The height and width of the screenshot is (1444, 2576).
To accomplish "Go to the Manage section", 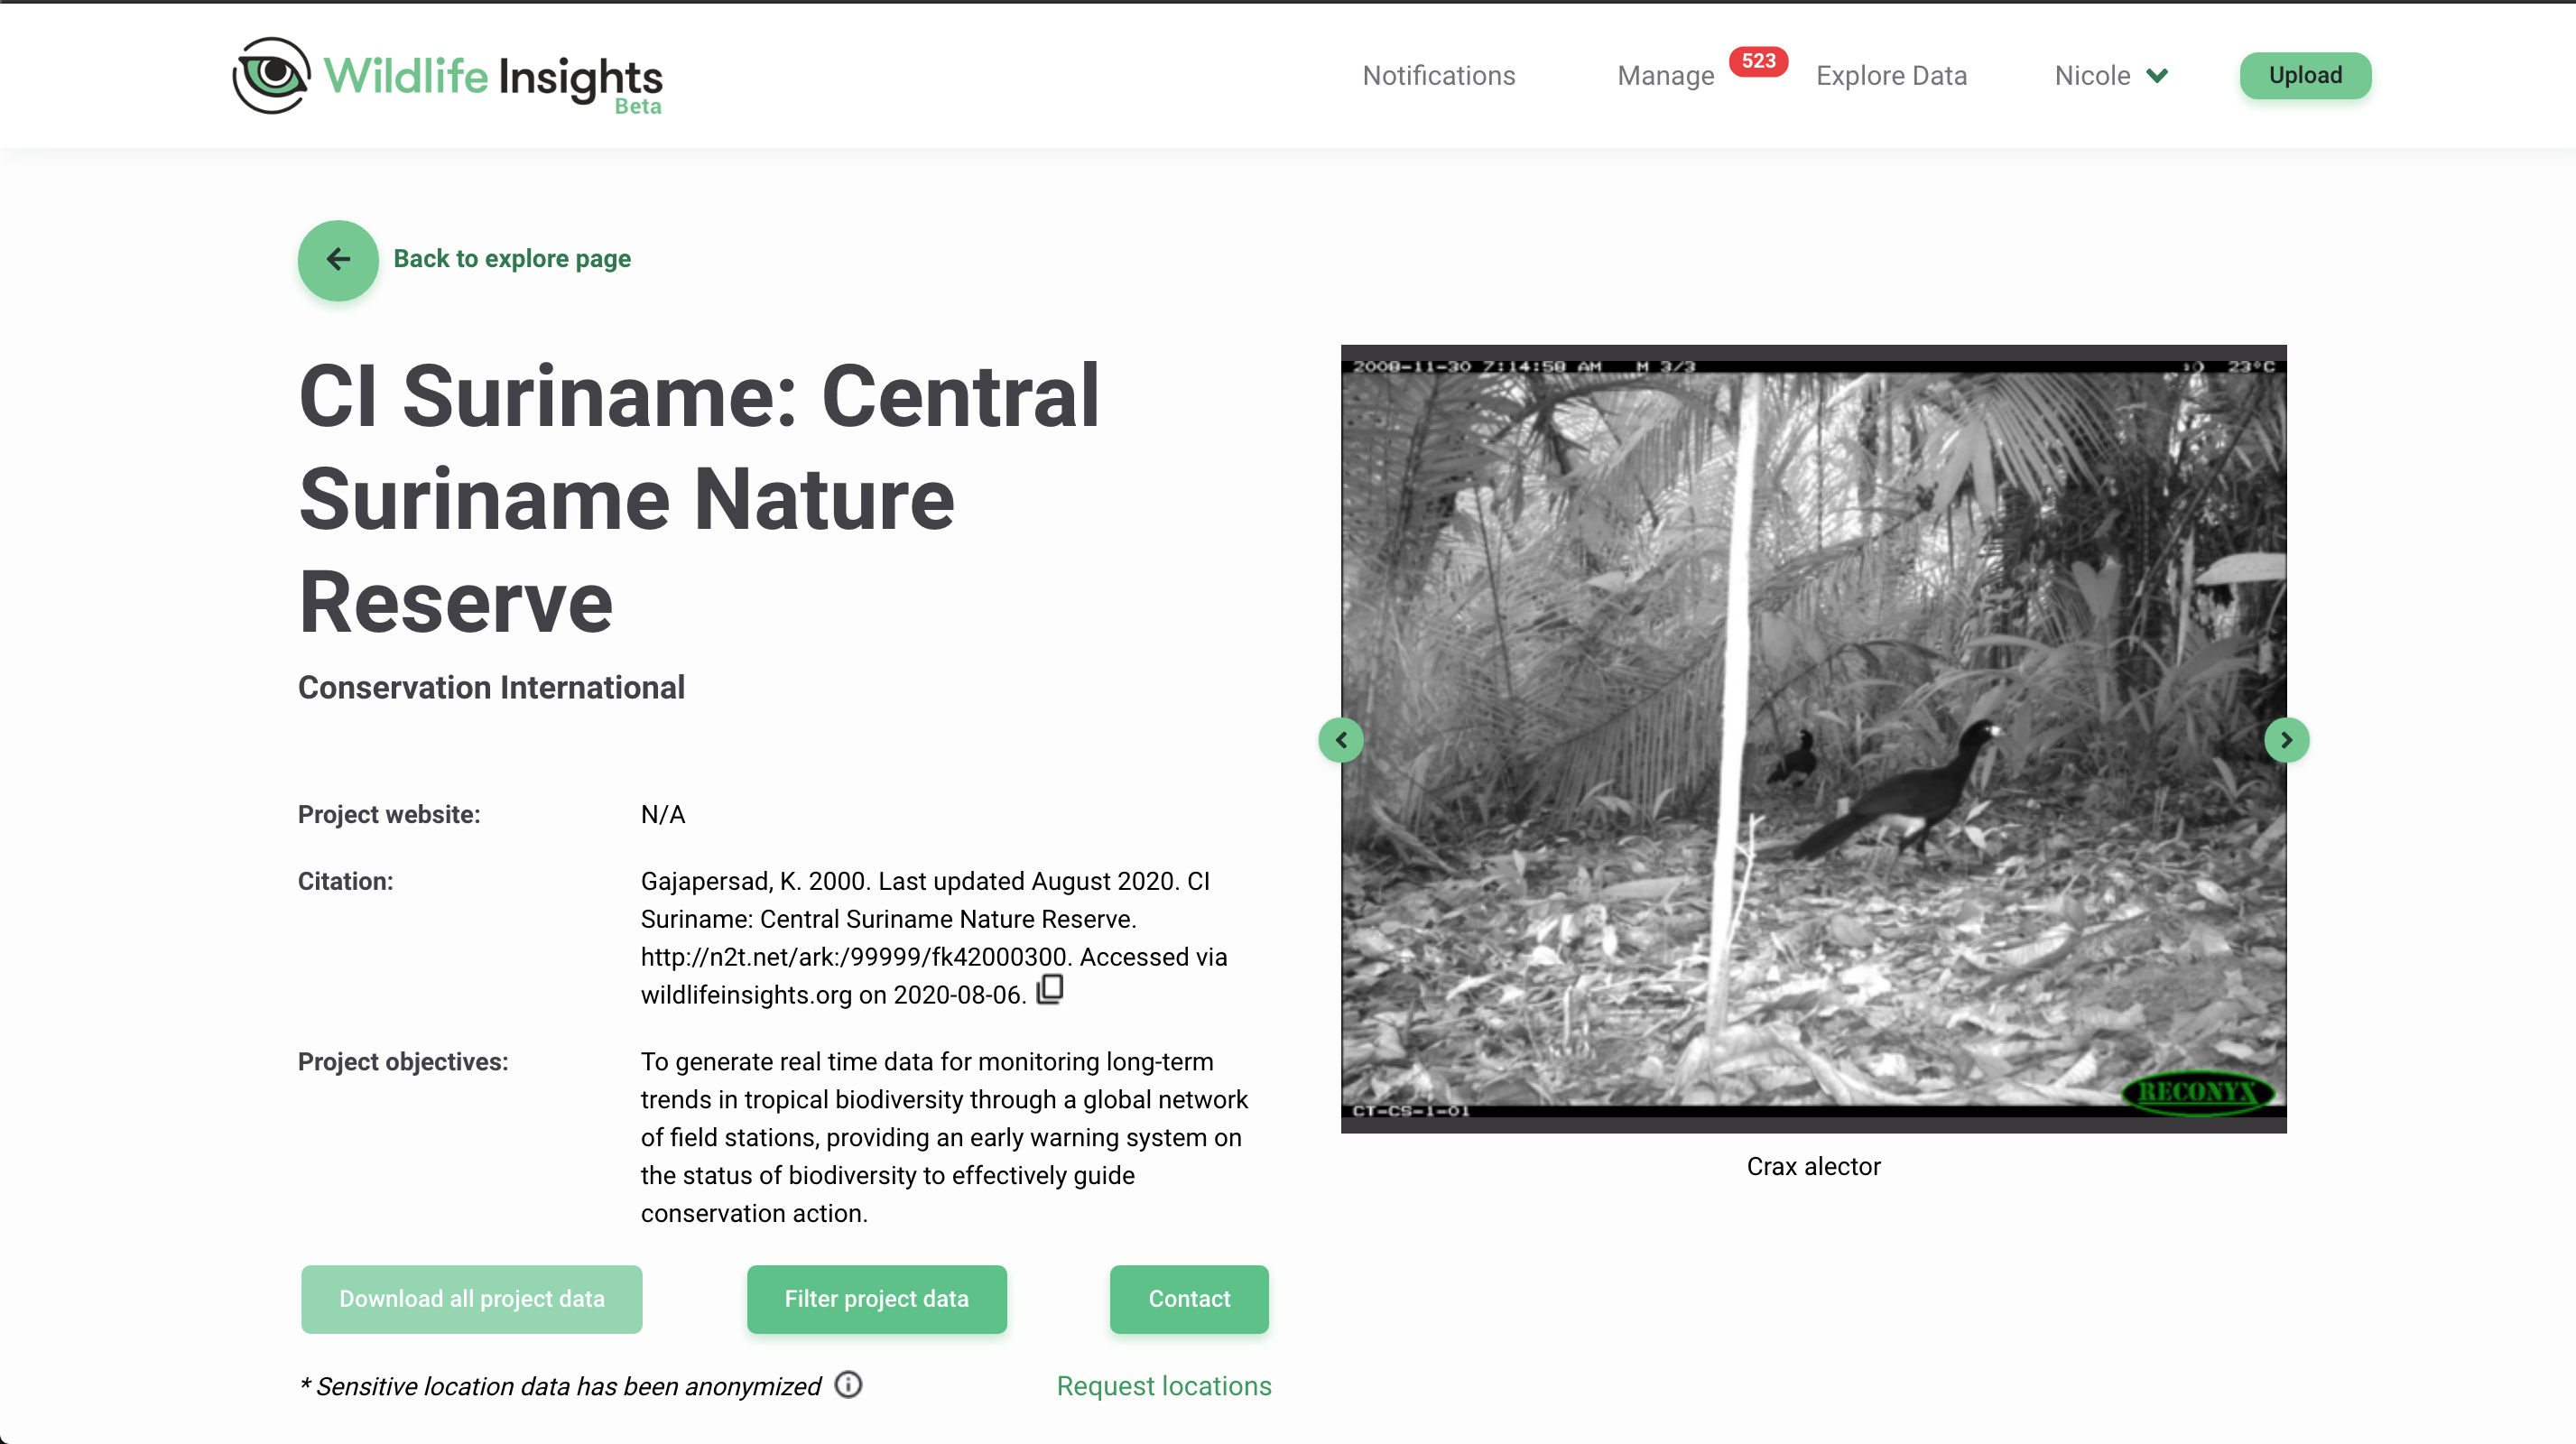I will click(1665, 76).
